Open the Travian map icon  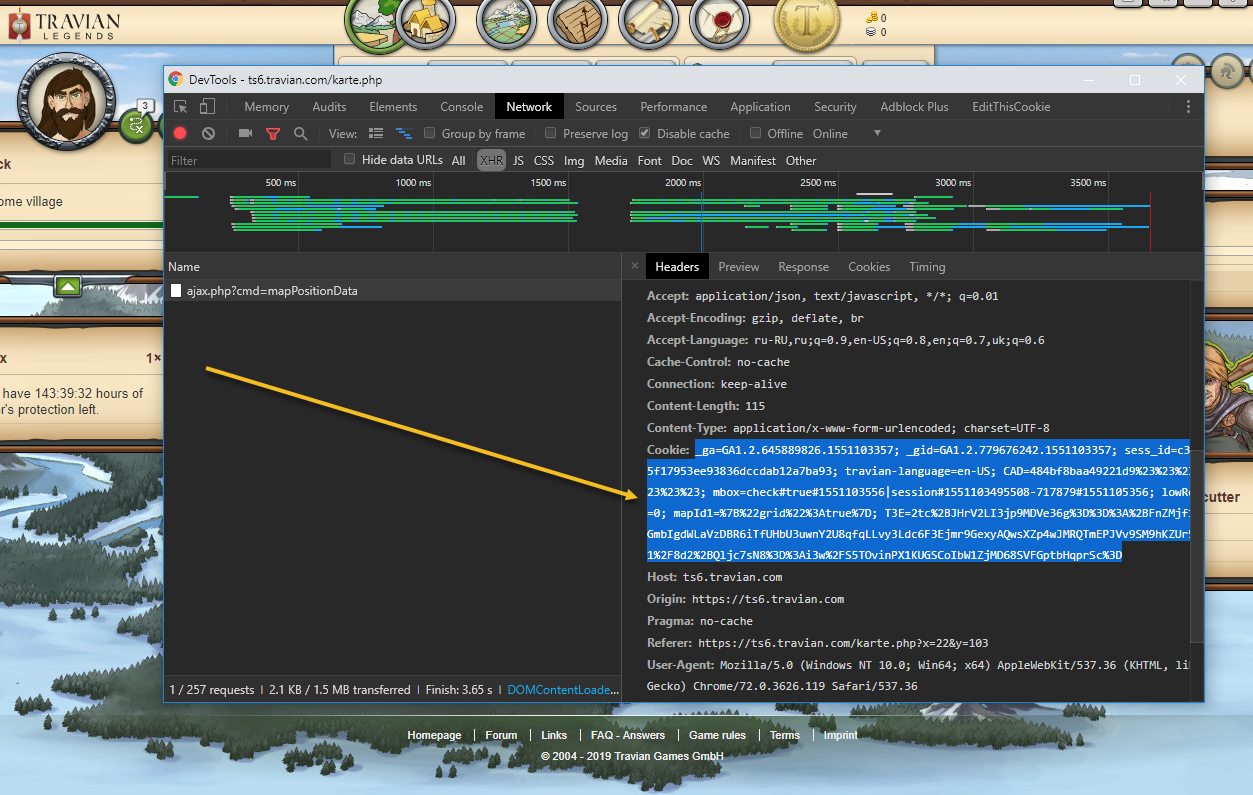(506, 20)
